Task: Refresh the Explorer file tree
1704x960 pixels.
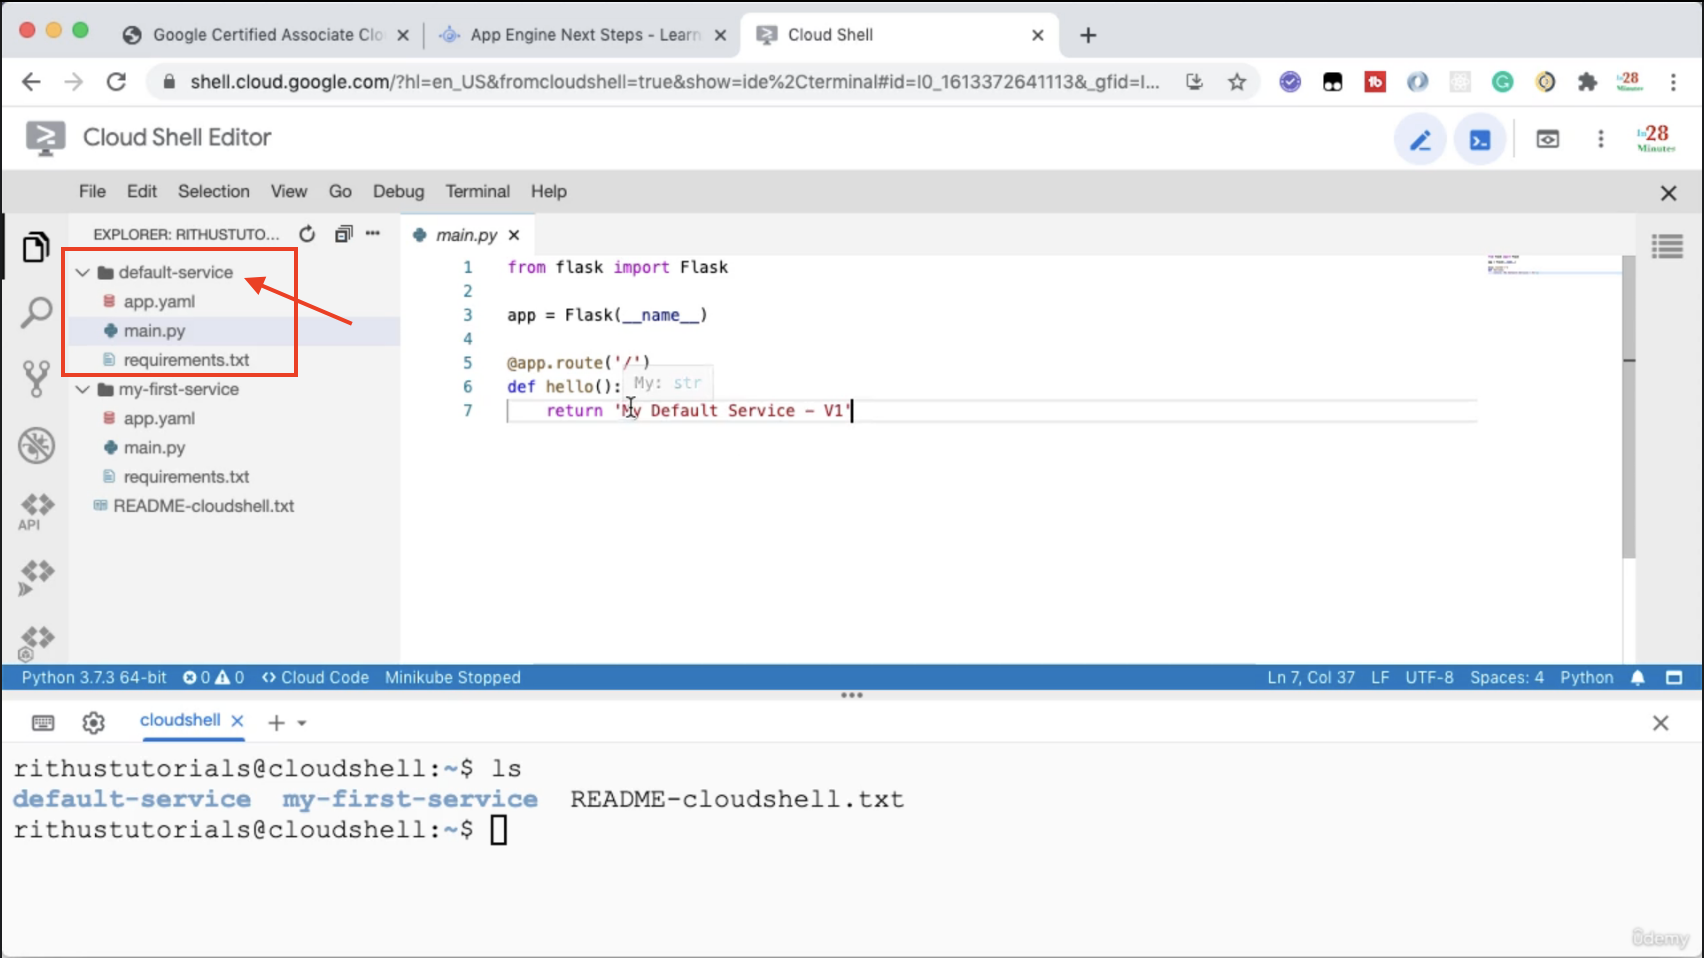Action: (307, 234)
